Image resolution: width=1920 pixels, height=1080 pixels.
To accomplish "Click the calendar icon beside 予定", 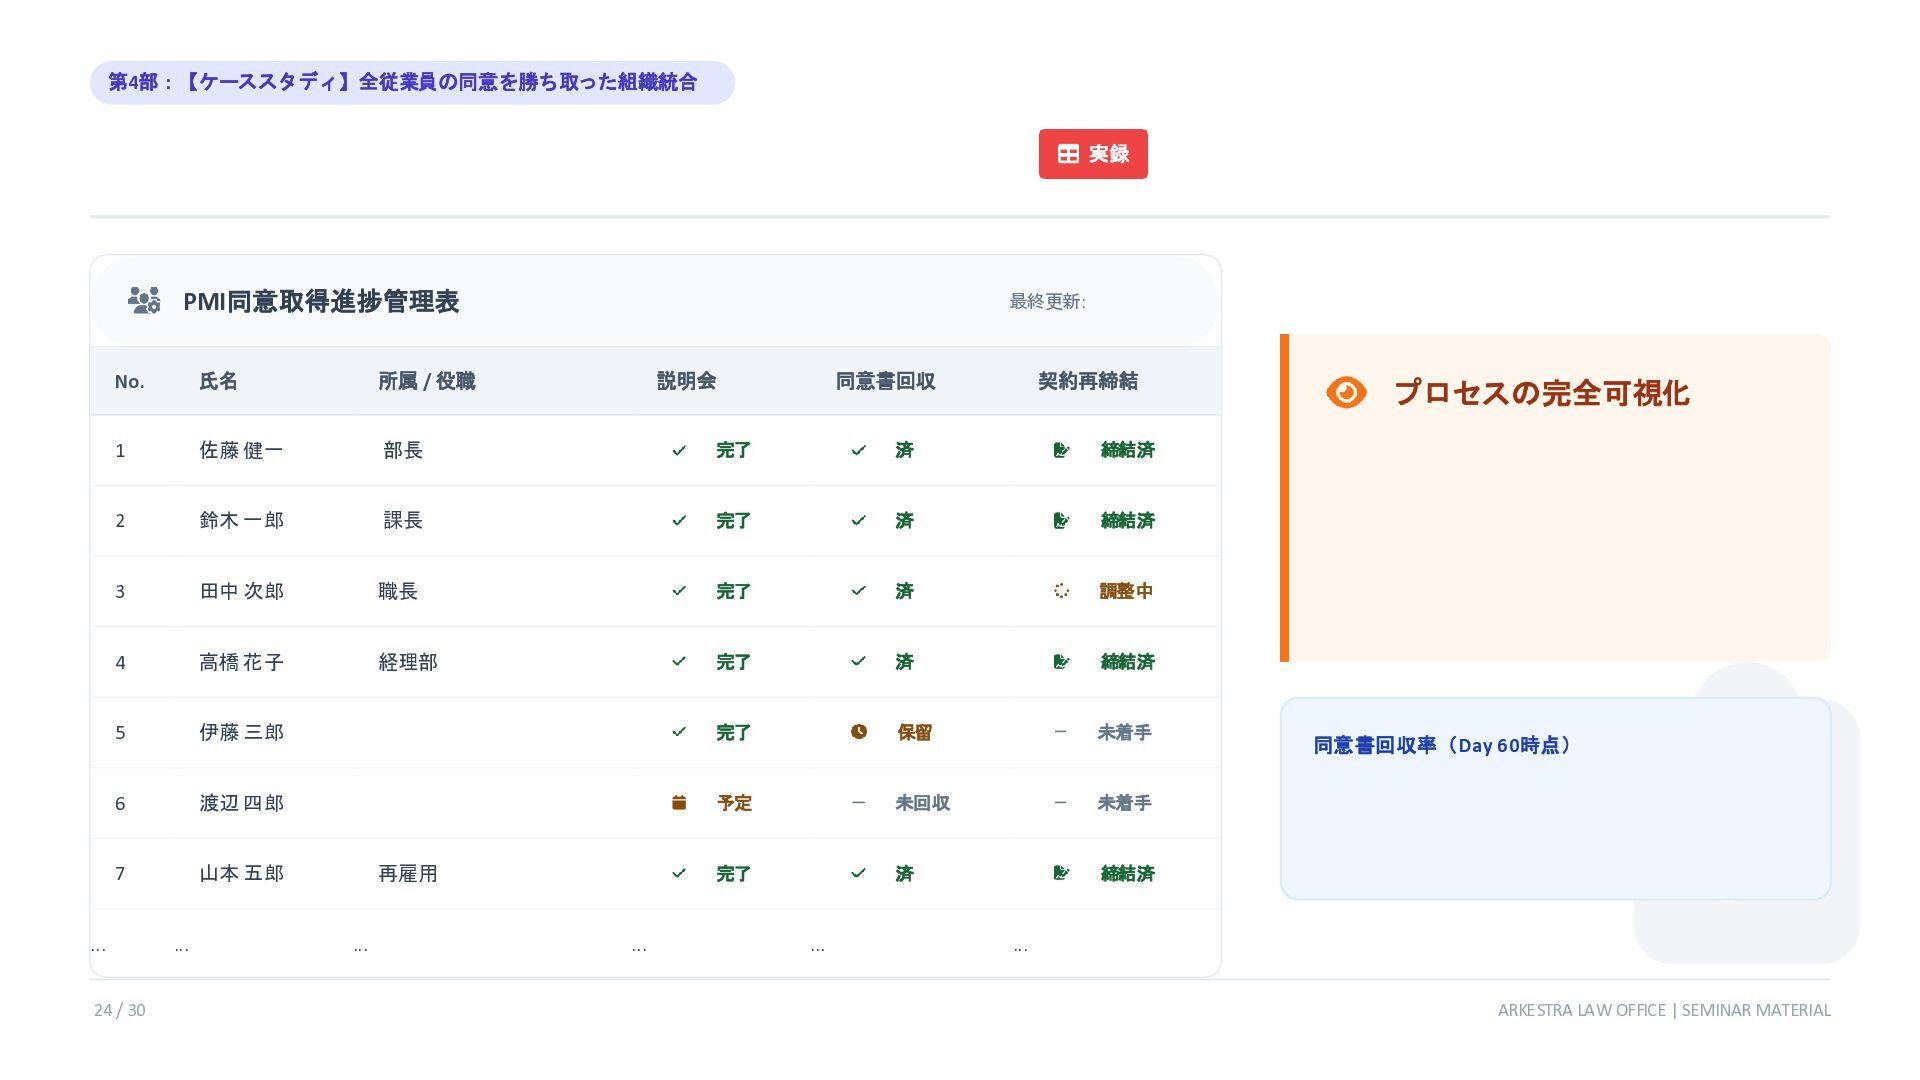I will pyautogui.click(x=679, y=802).
